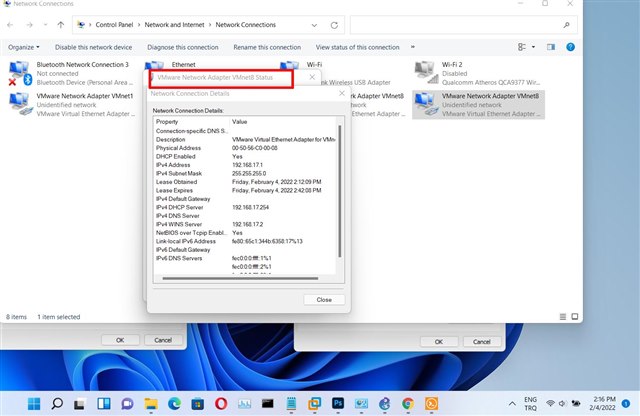
Task: Open the view options dropdown arrow
Action: pyautogui.click(x=533, y=47)
